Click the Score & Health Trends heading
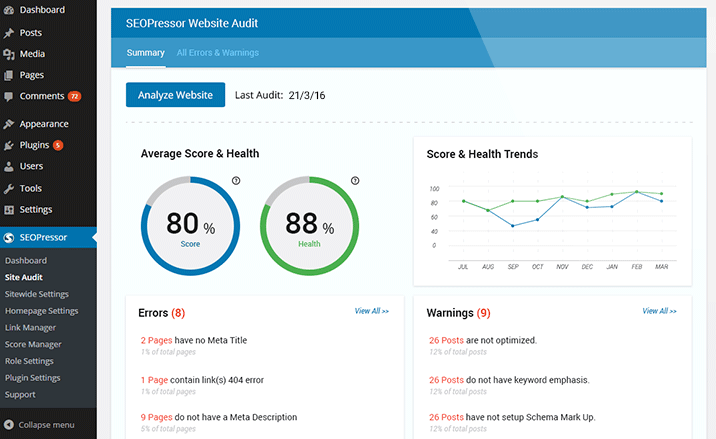This screenshot has height=439, width=716. [482, 154]
